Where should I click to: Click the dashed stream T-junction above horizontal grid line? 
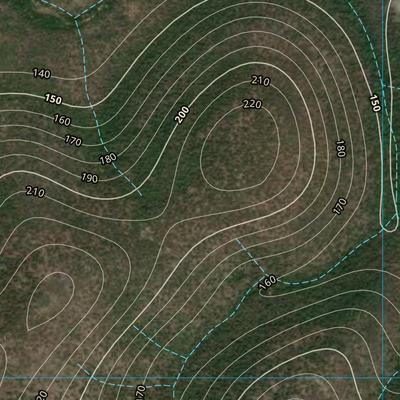[x=186, y=358]
